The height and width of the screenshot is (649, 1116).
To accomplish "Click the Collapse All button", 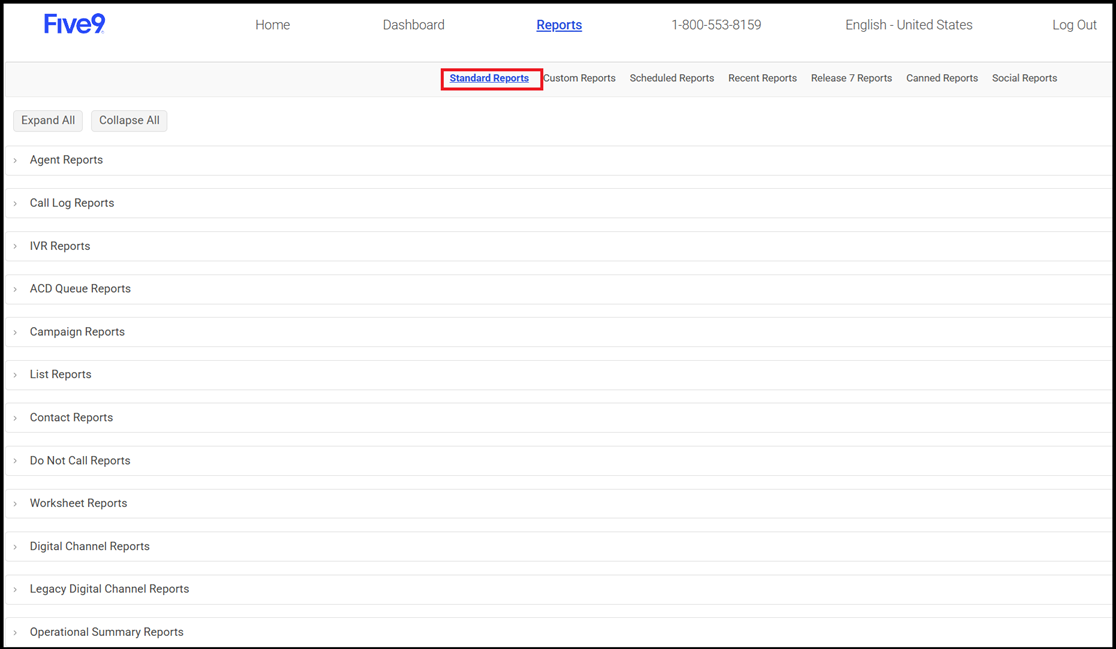I will [130, 121].
